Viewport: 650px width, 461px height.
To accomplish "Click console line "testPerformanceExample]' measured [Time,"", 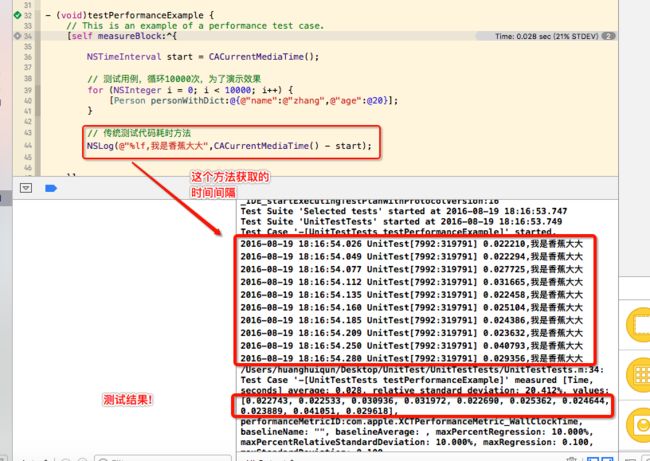I will [415, 380].
